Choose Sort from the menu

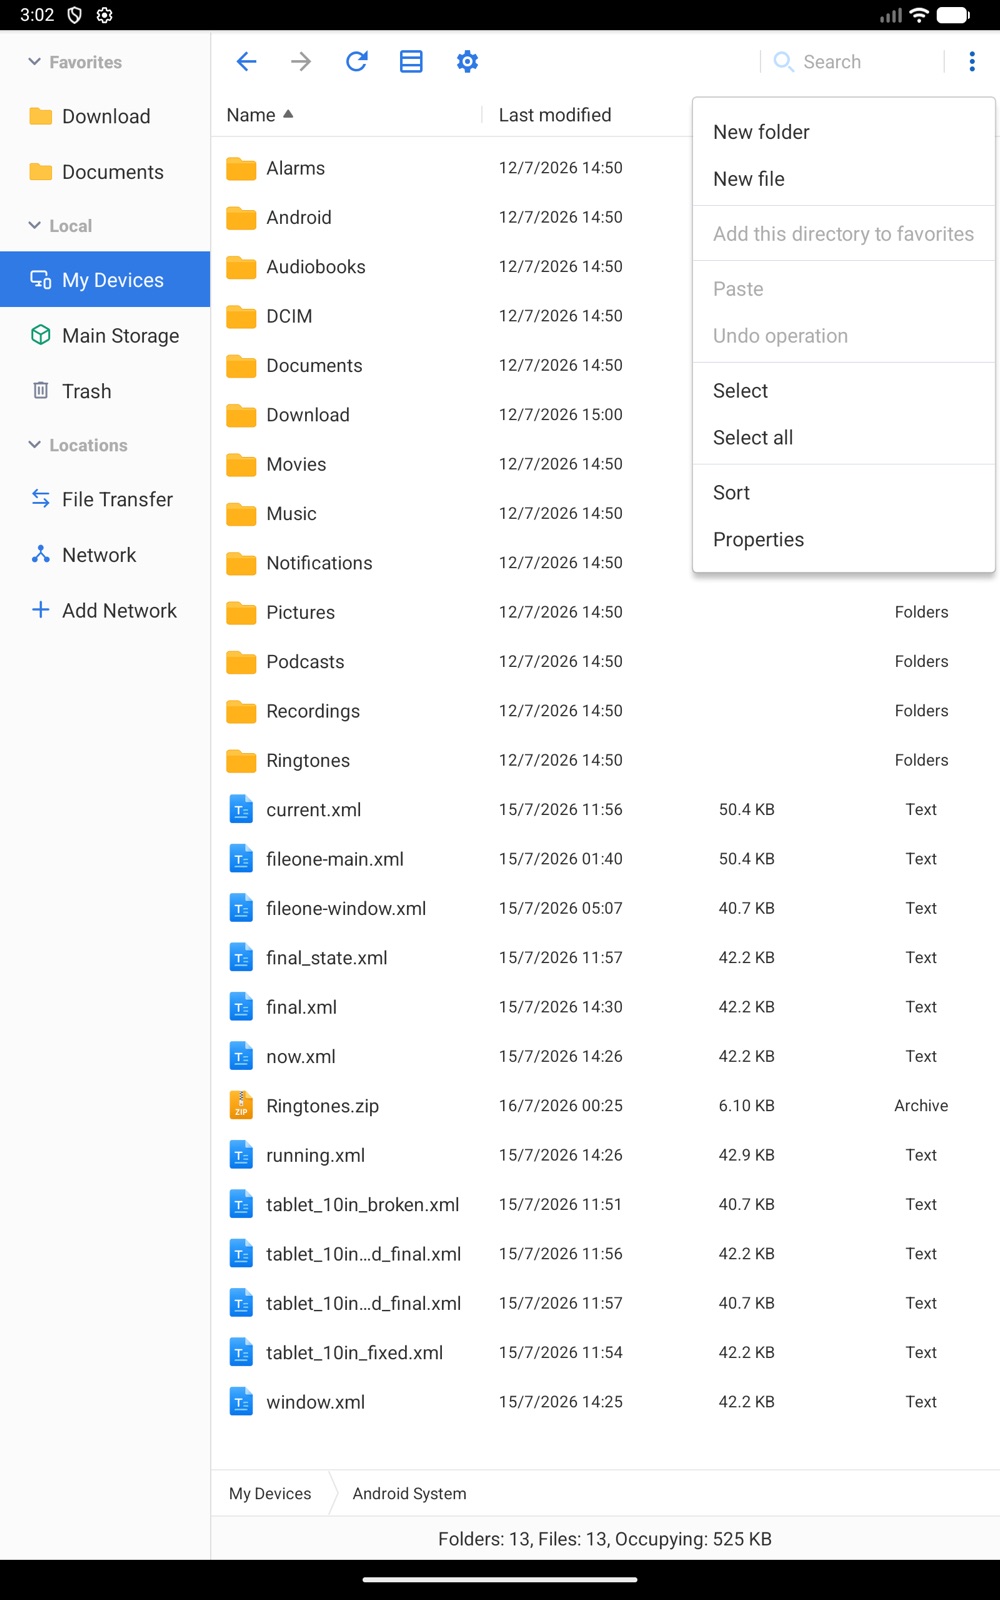coord(844,493)
